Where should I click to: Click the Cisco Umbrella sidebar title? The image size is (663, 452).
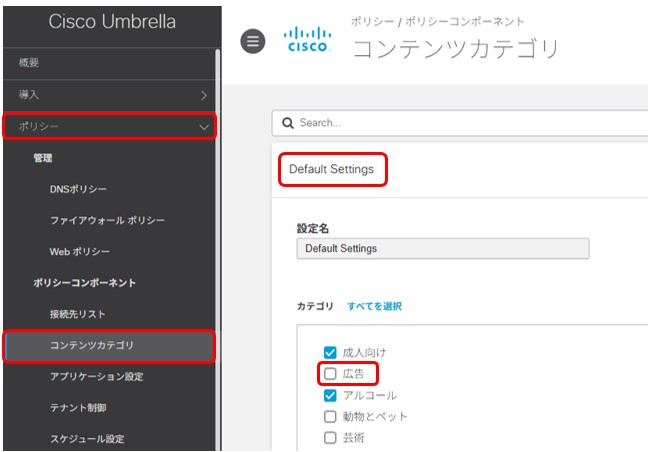pyautogui.click(x=112, y=22)
